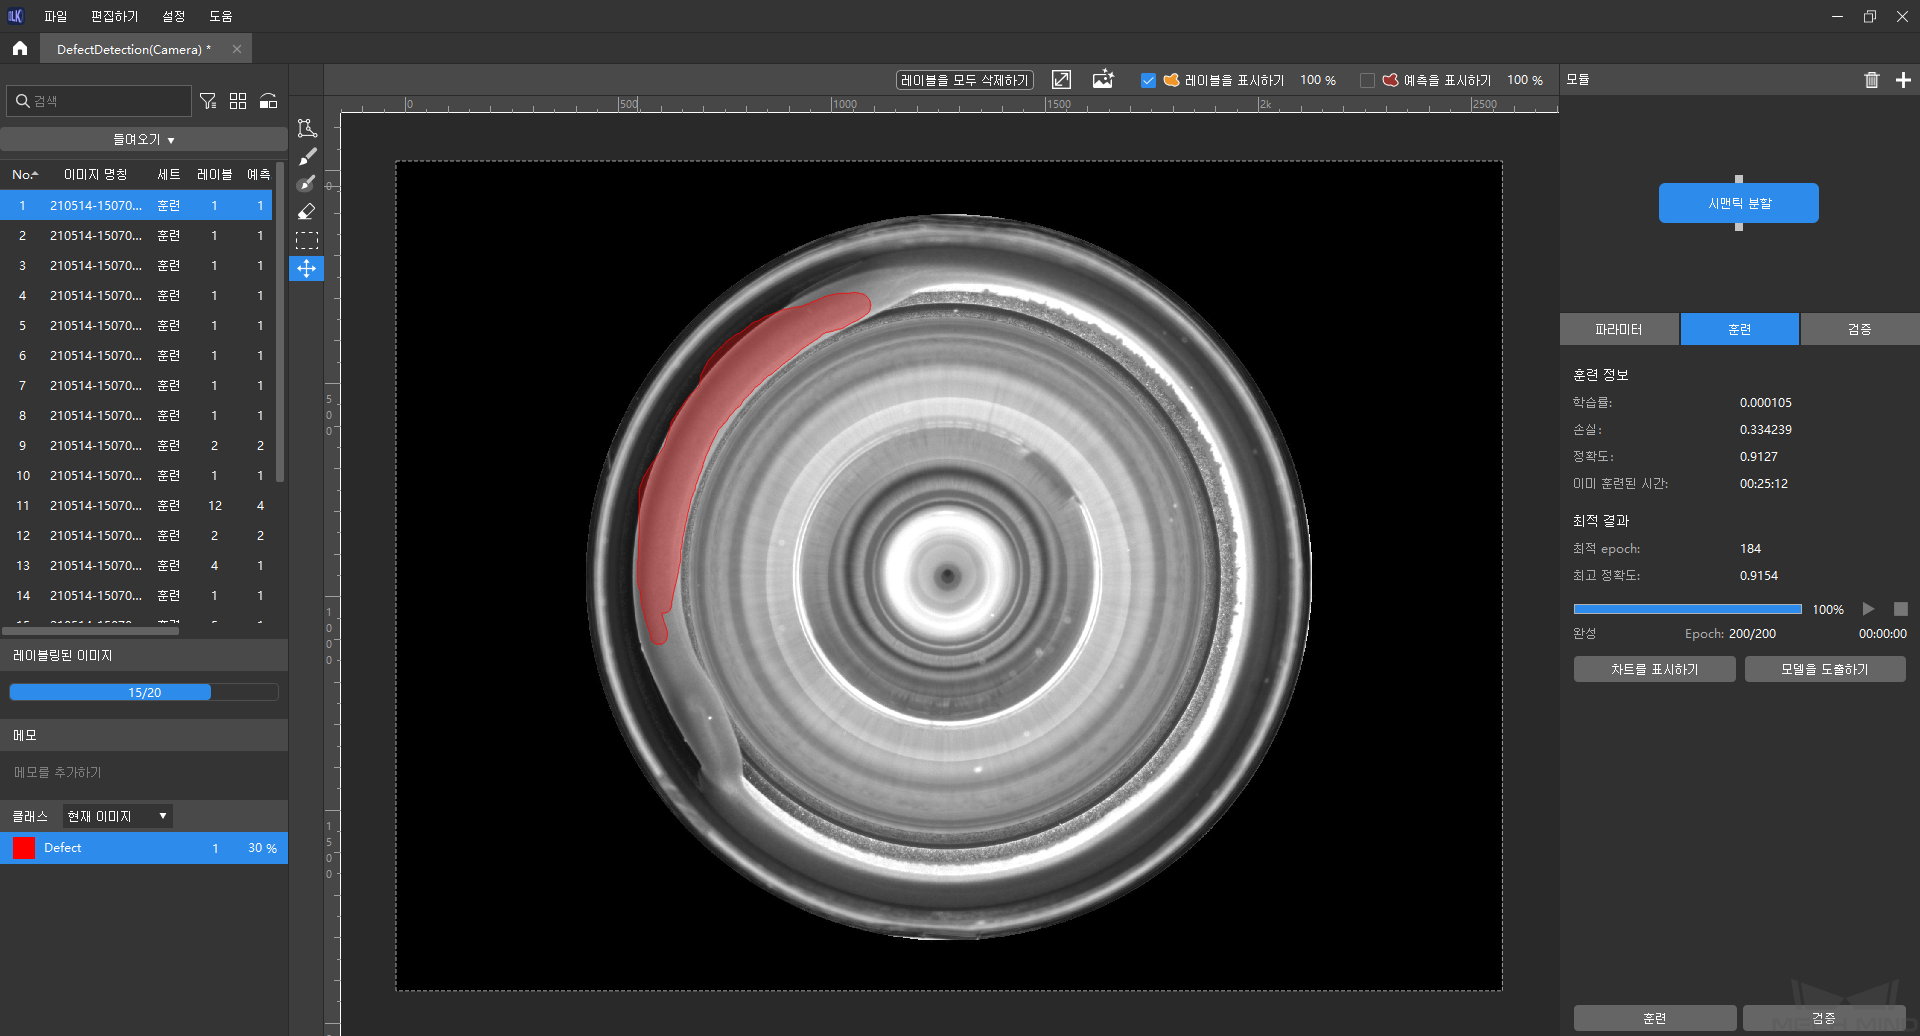Image resolution: width=1920 pixels, height=1036 pixels.
Task: Click the dataset set-switch icon beside grid view
Action: (x=268, y=101)
